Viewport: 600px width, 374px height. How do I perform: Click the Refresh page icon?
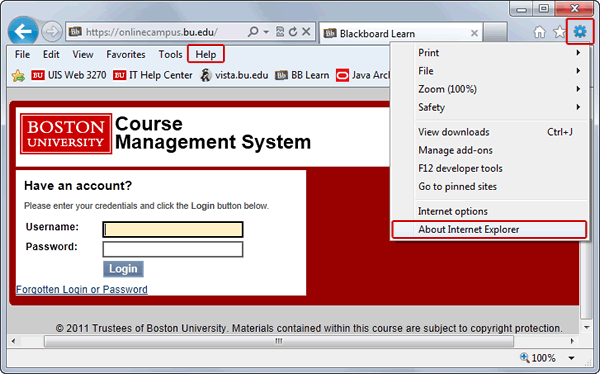point(293,32)
